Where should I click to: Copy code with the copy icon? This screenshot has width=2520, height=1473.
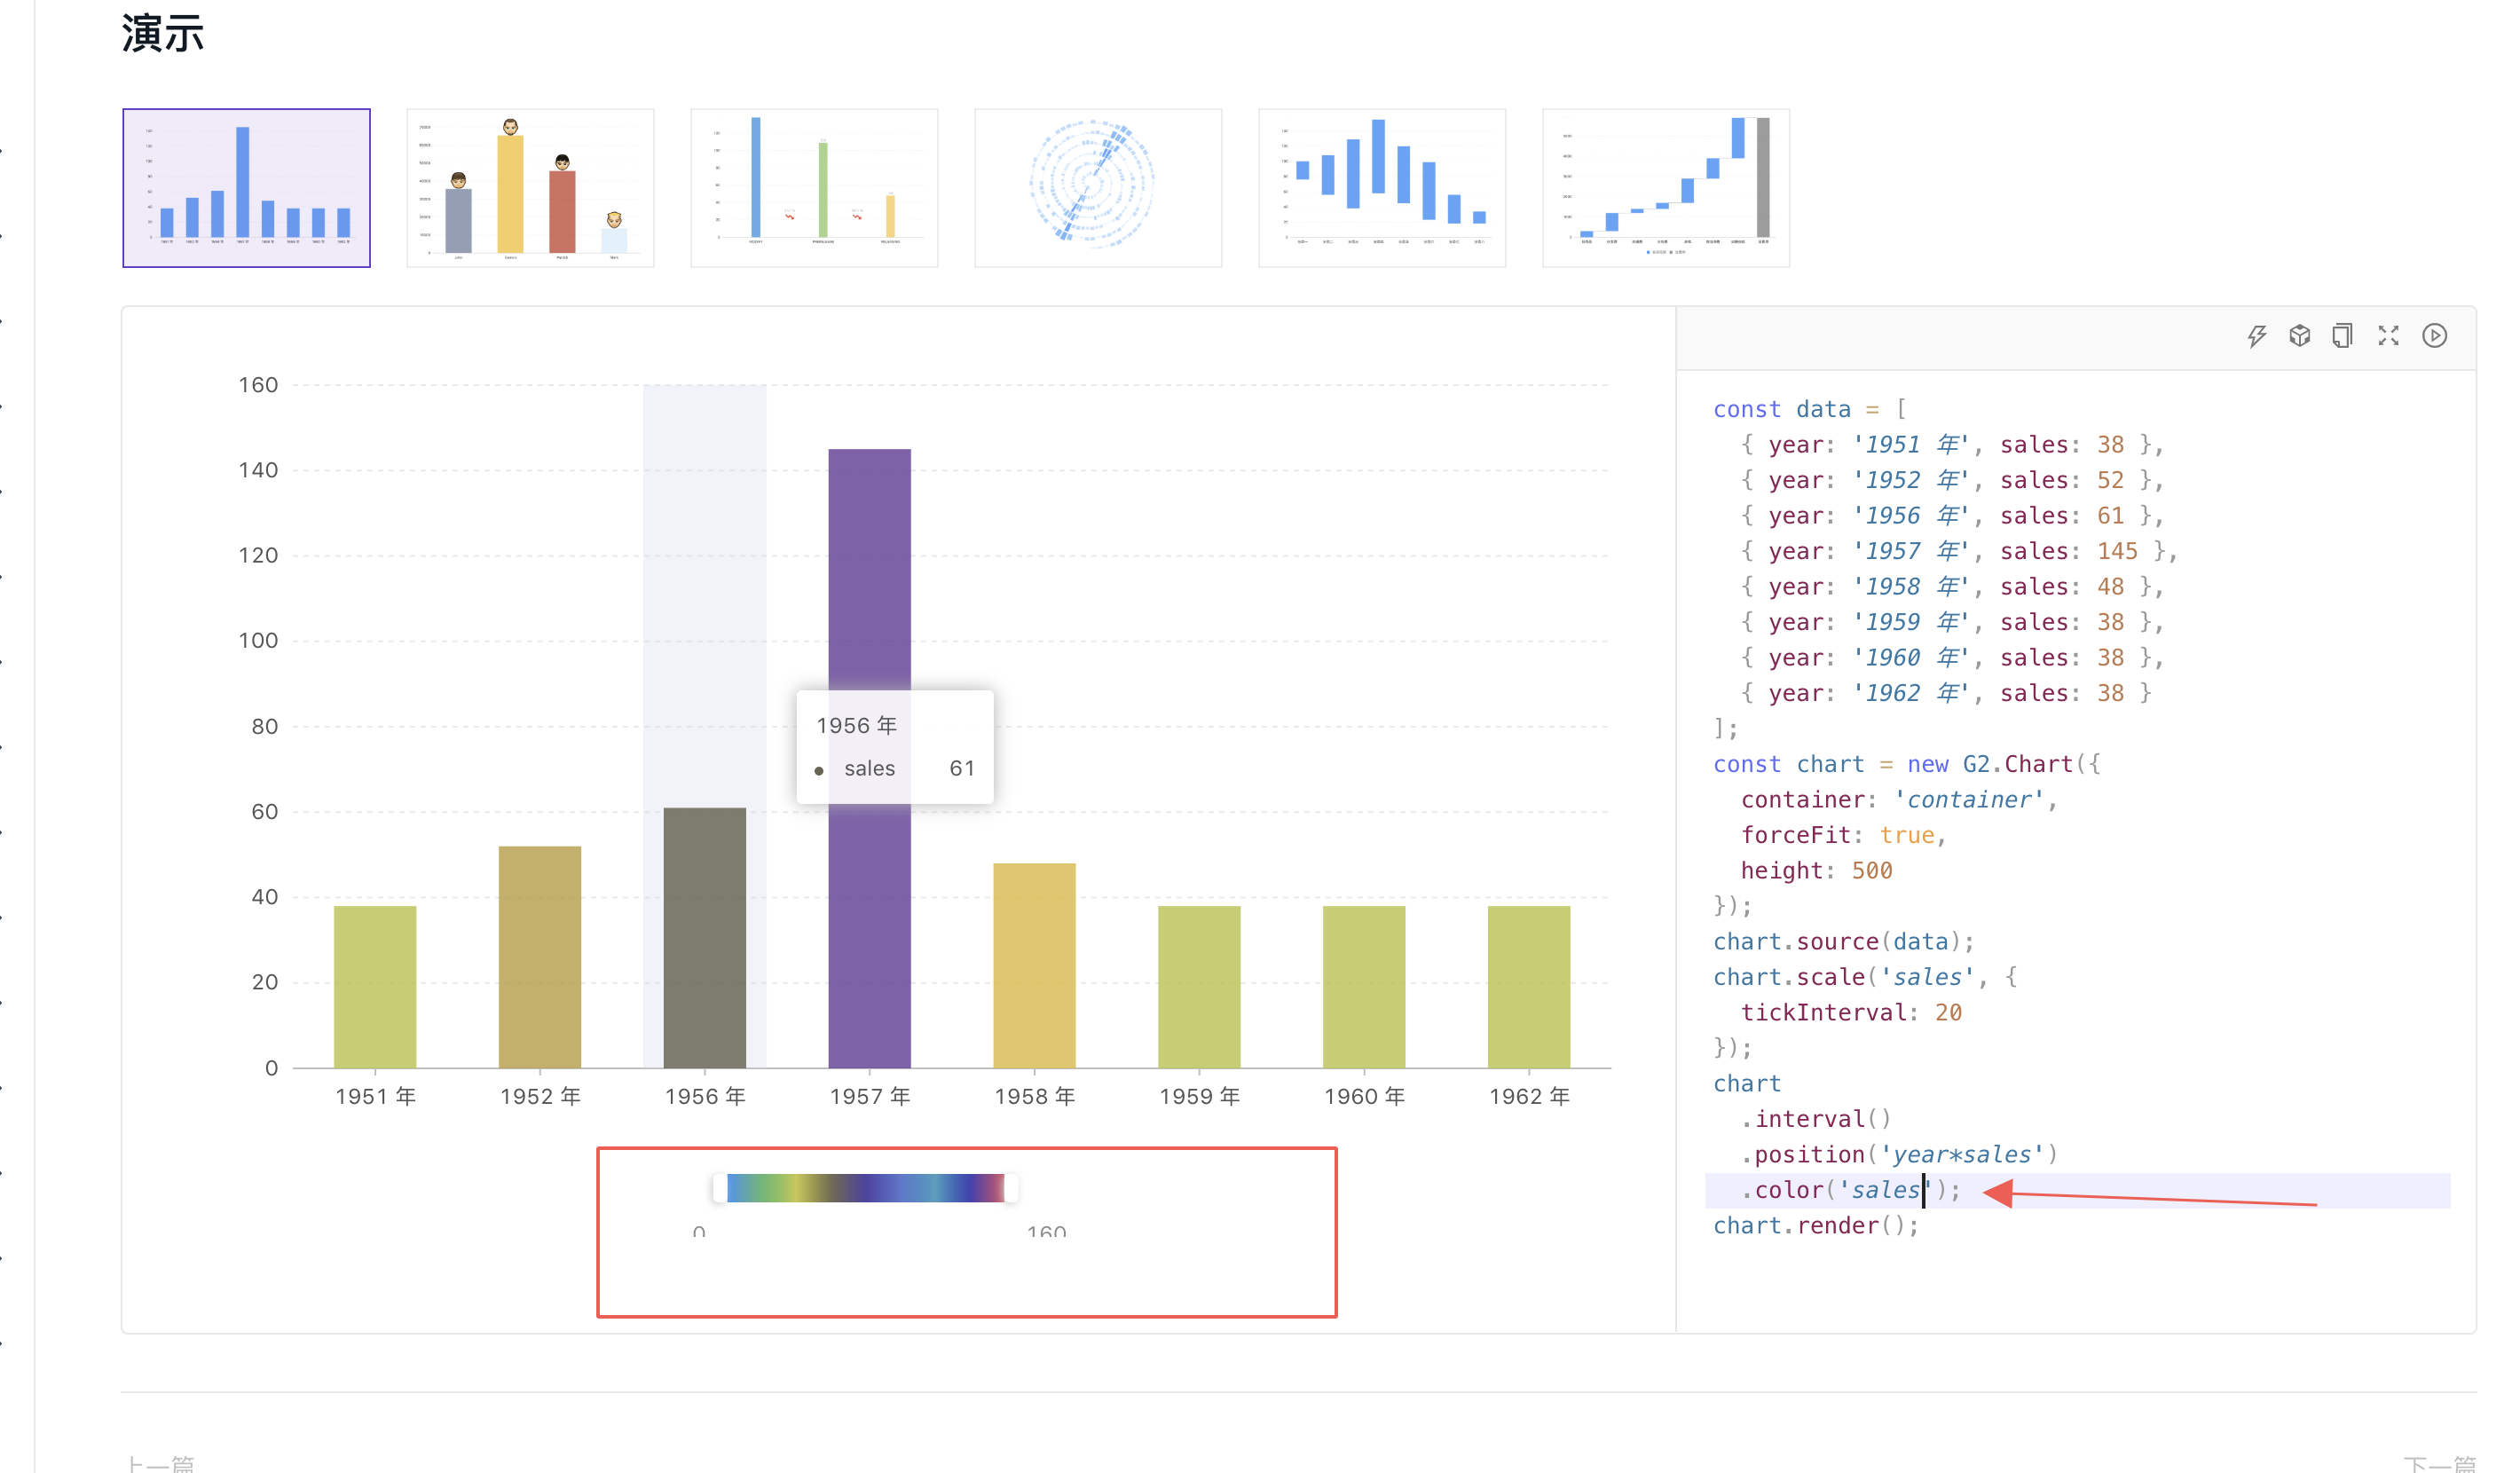(2342, 336)
